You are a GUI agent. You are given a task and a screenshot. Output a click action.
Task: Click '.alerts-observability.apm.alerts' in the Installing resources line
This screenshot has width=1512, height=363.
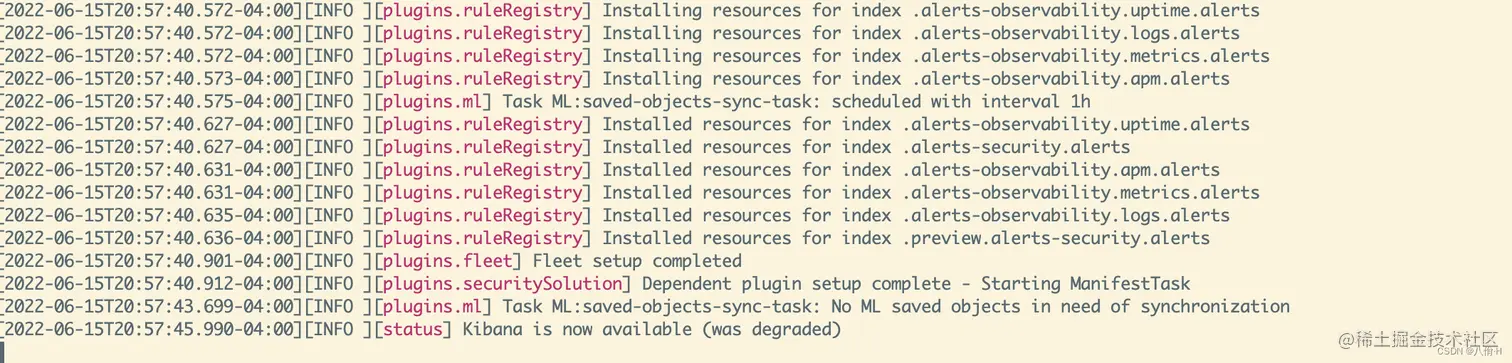1070,79
